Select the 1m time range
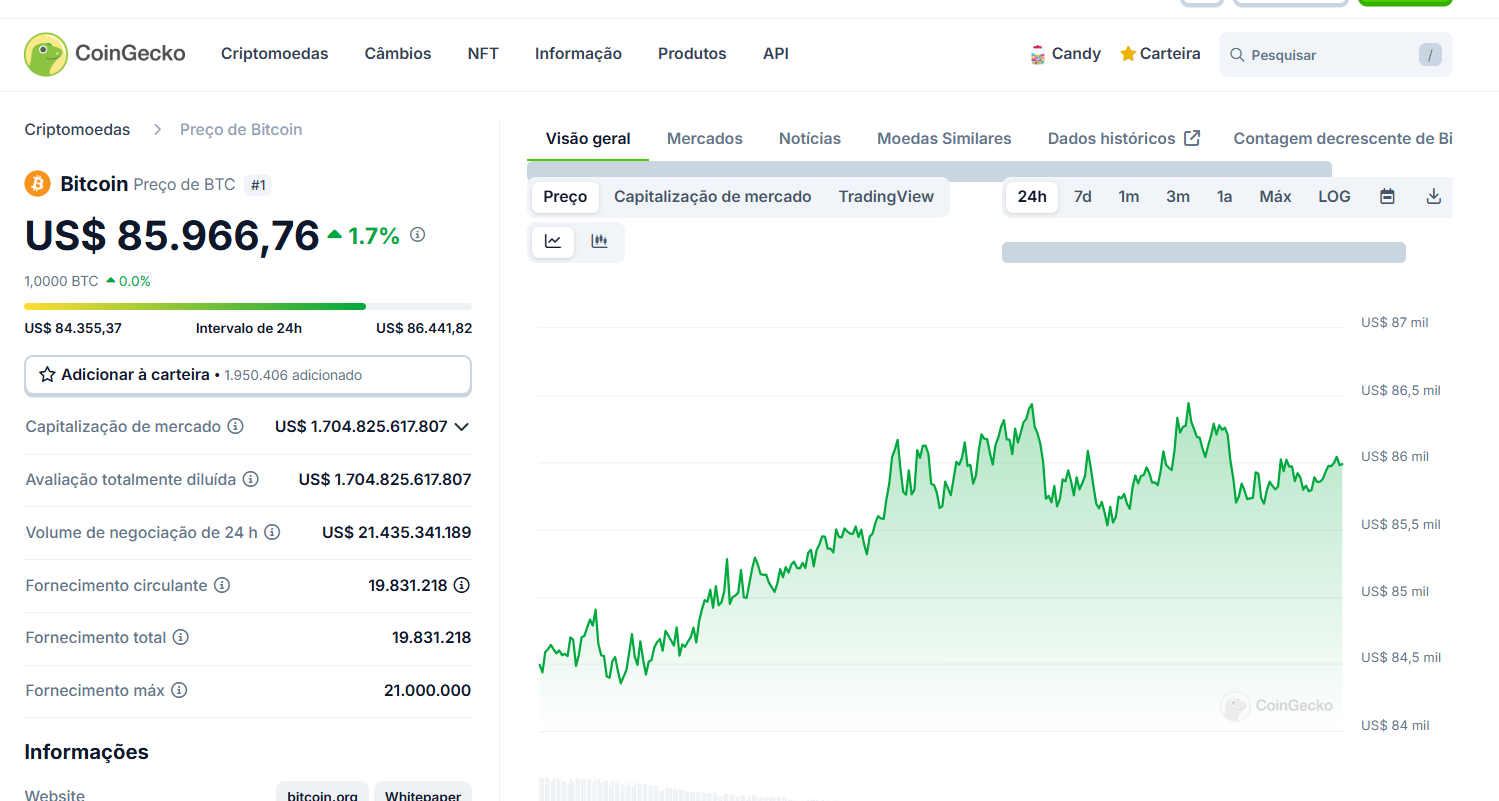Viewport: 1499px width, 801px height. 1129,197
